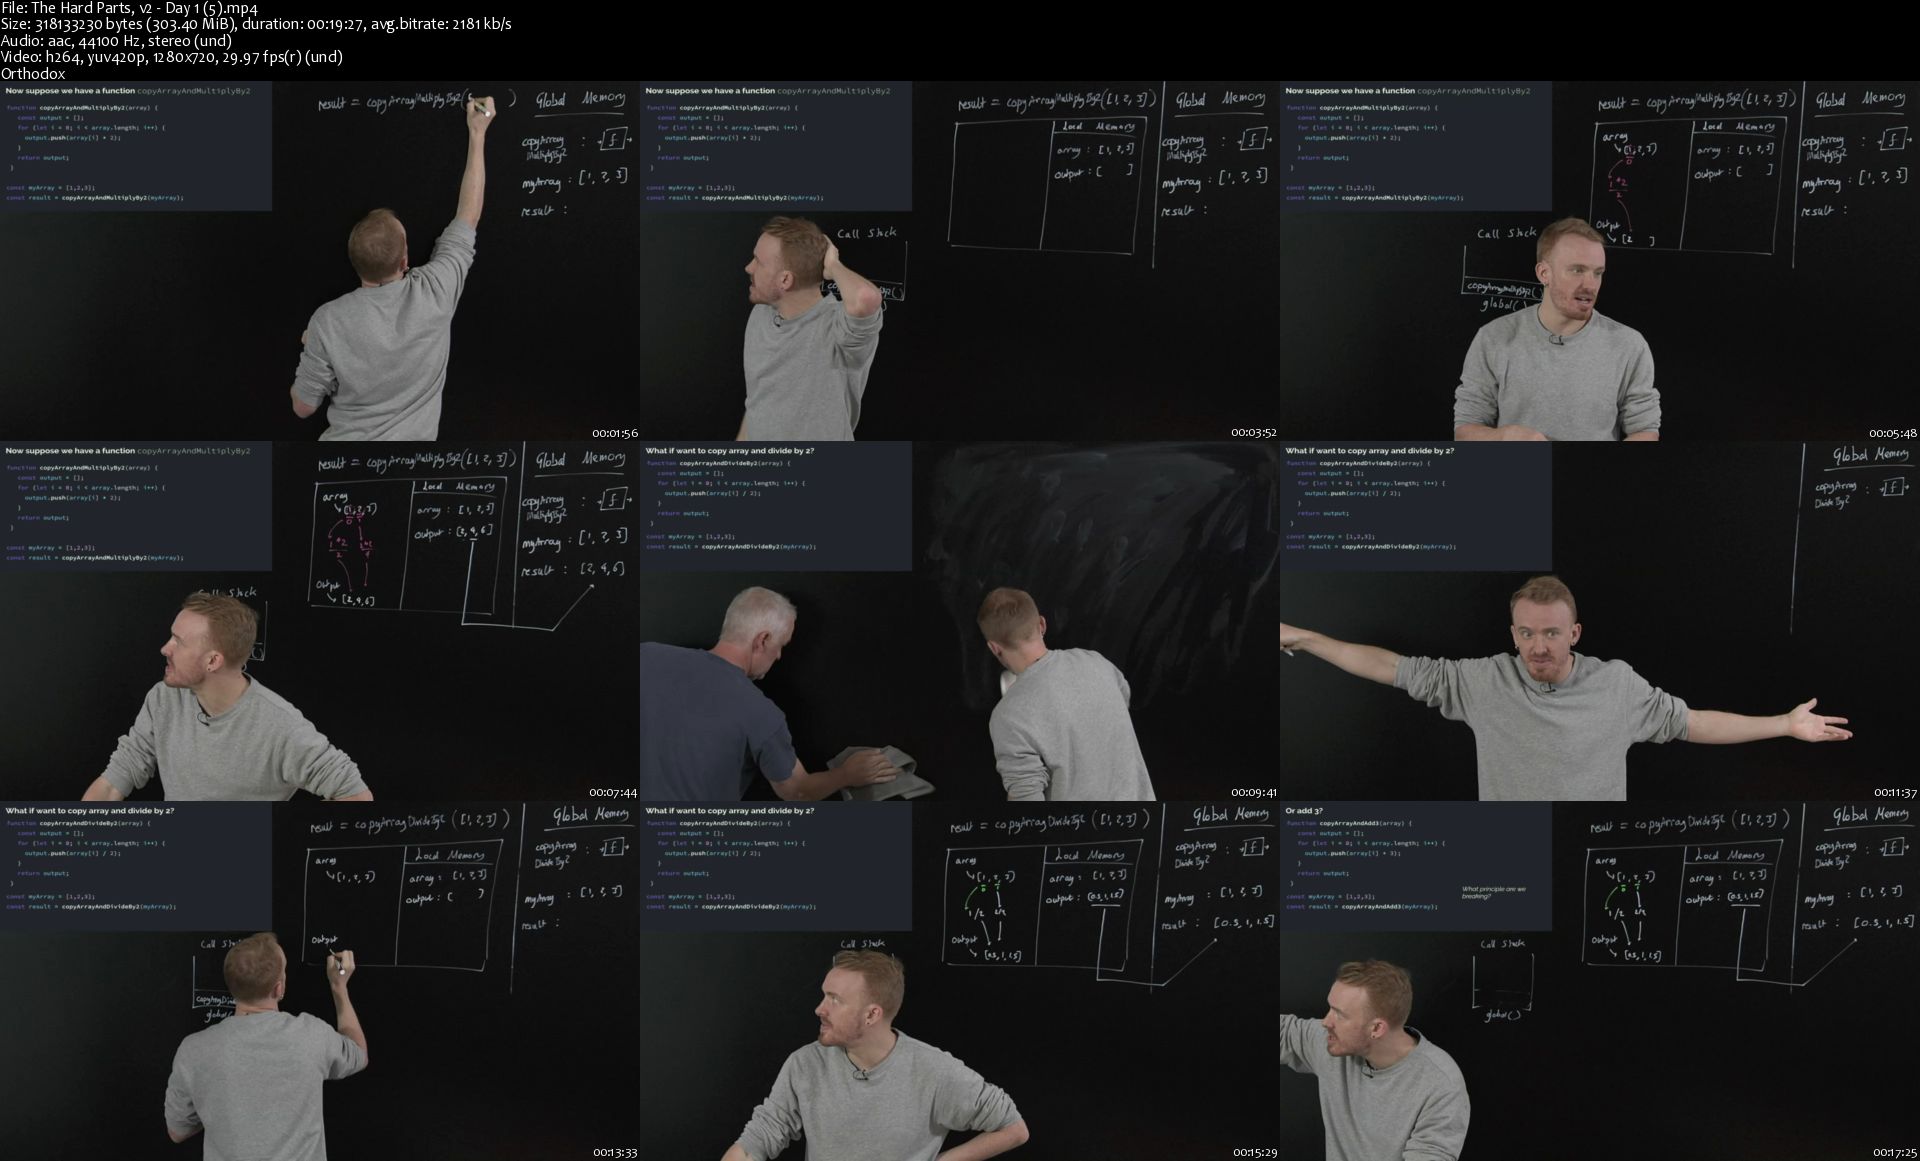Click the 00:17:25 timestamp label

coord(1894,1152)
